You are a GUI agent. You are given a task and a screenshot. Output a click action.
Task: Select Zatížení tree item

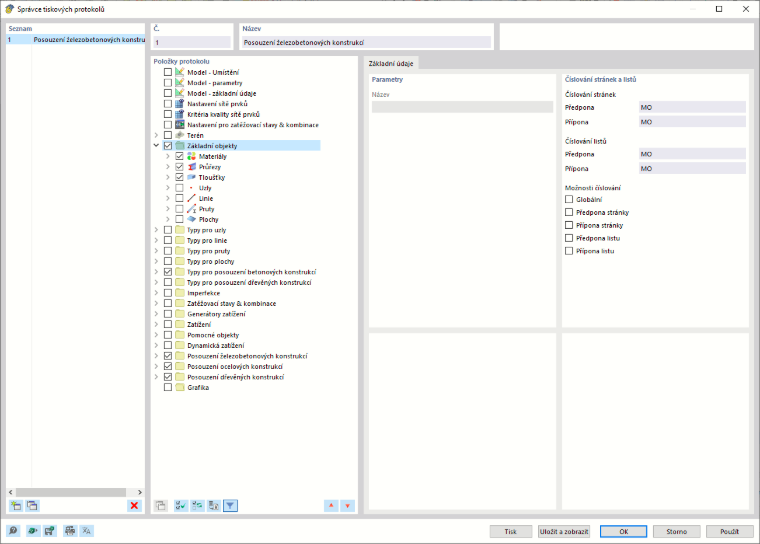click(x=199, y=324)
